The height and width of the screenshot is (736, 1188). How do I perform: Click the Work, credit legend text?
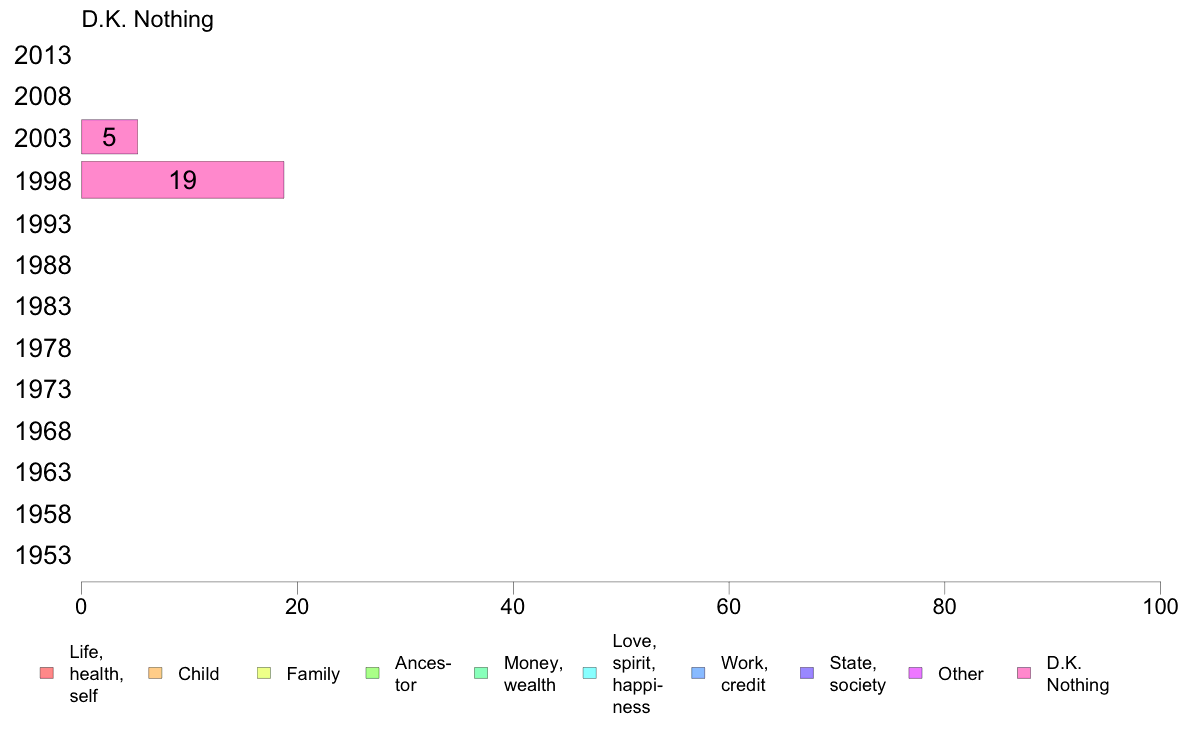[744, 674]
